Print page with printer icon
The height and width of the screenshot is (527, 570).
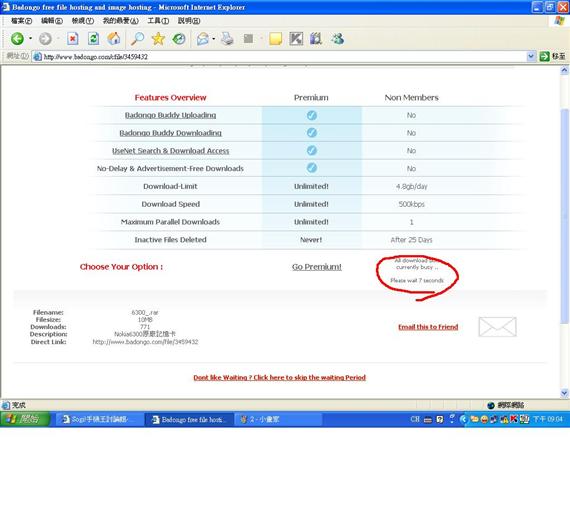pyautogui.click(x=227, y=39)
